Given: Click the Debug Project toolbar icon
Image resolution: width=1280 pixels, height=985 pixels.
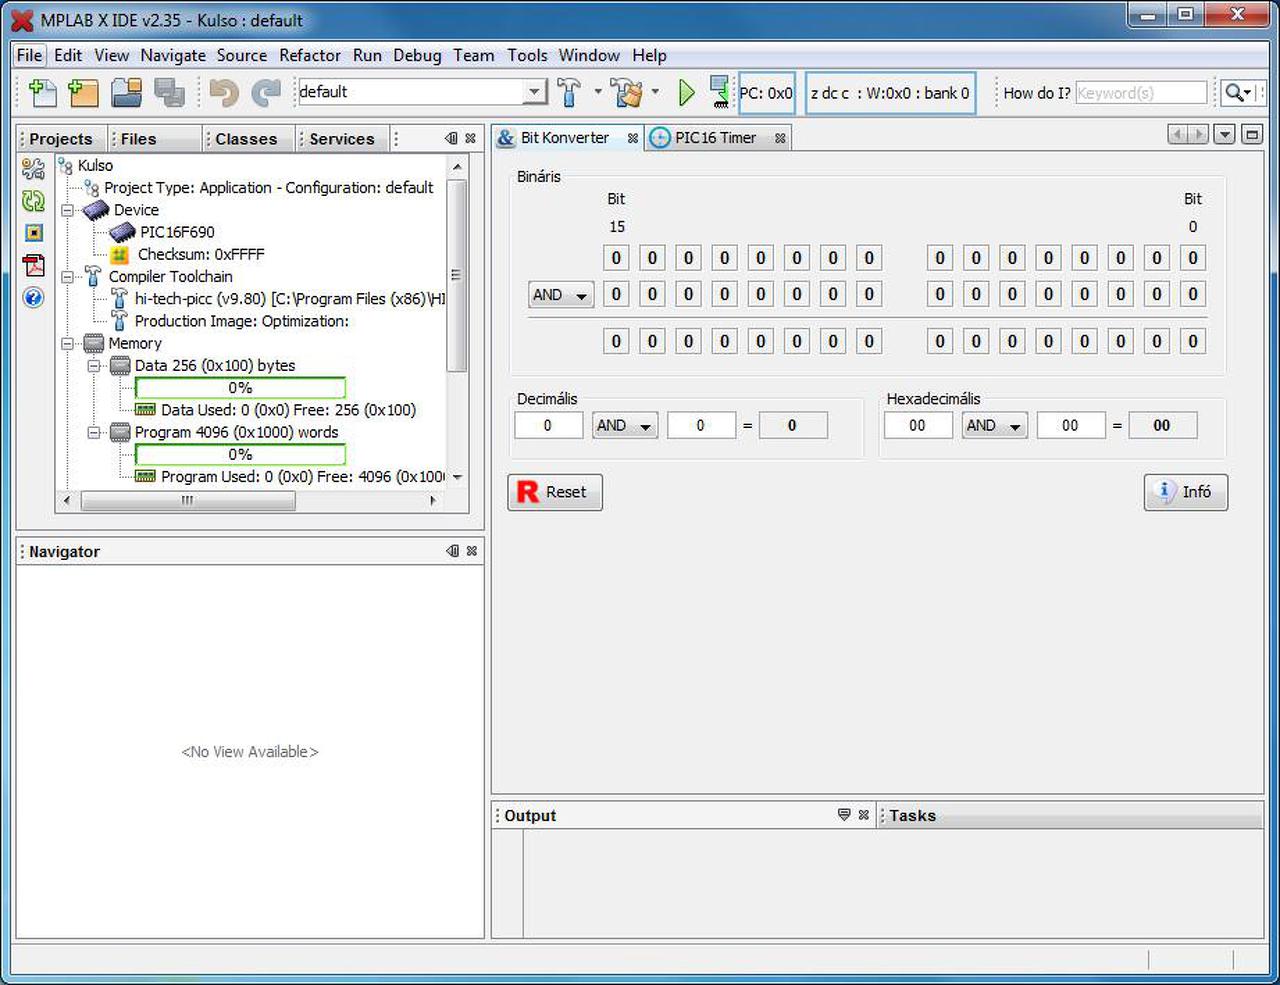Looking at the screenshot, I should (x=719, y=92).
